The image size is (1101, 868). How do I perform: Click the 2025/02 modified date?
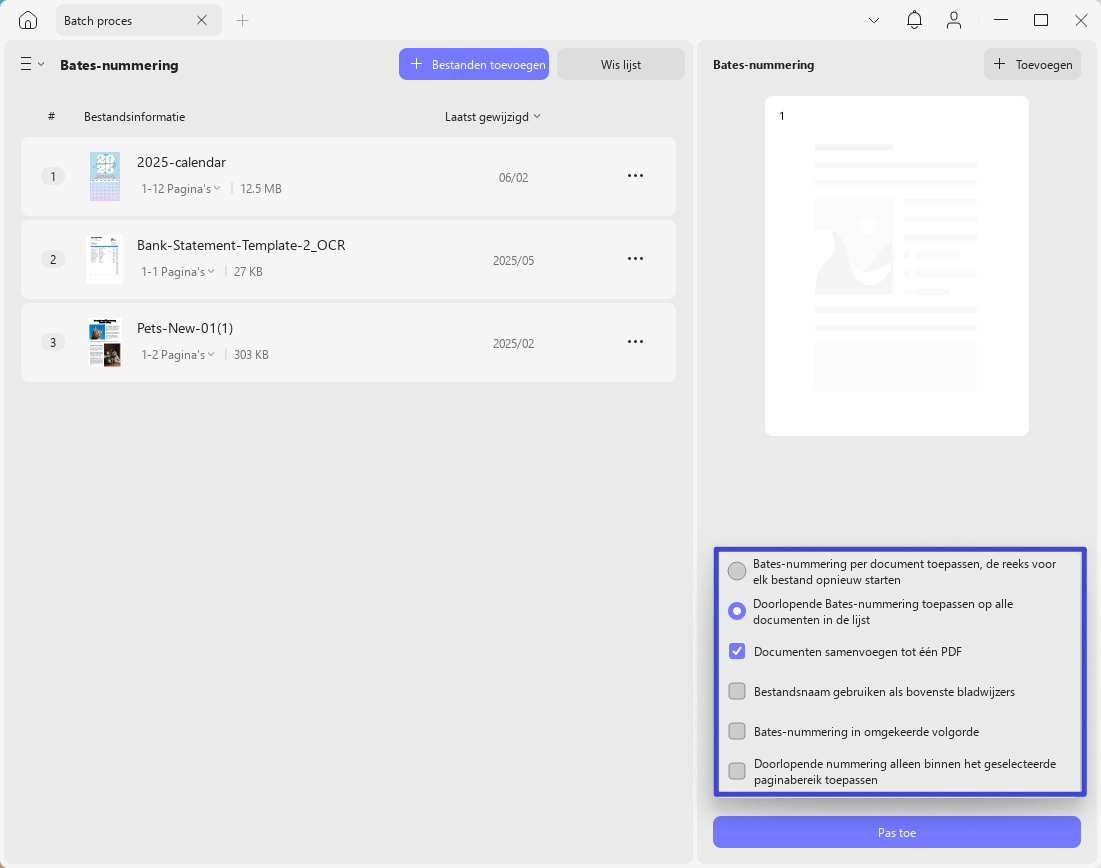pyautogui.click(x=513, y=343)
